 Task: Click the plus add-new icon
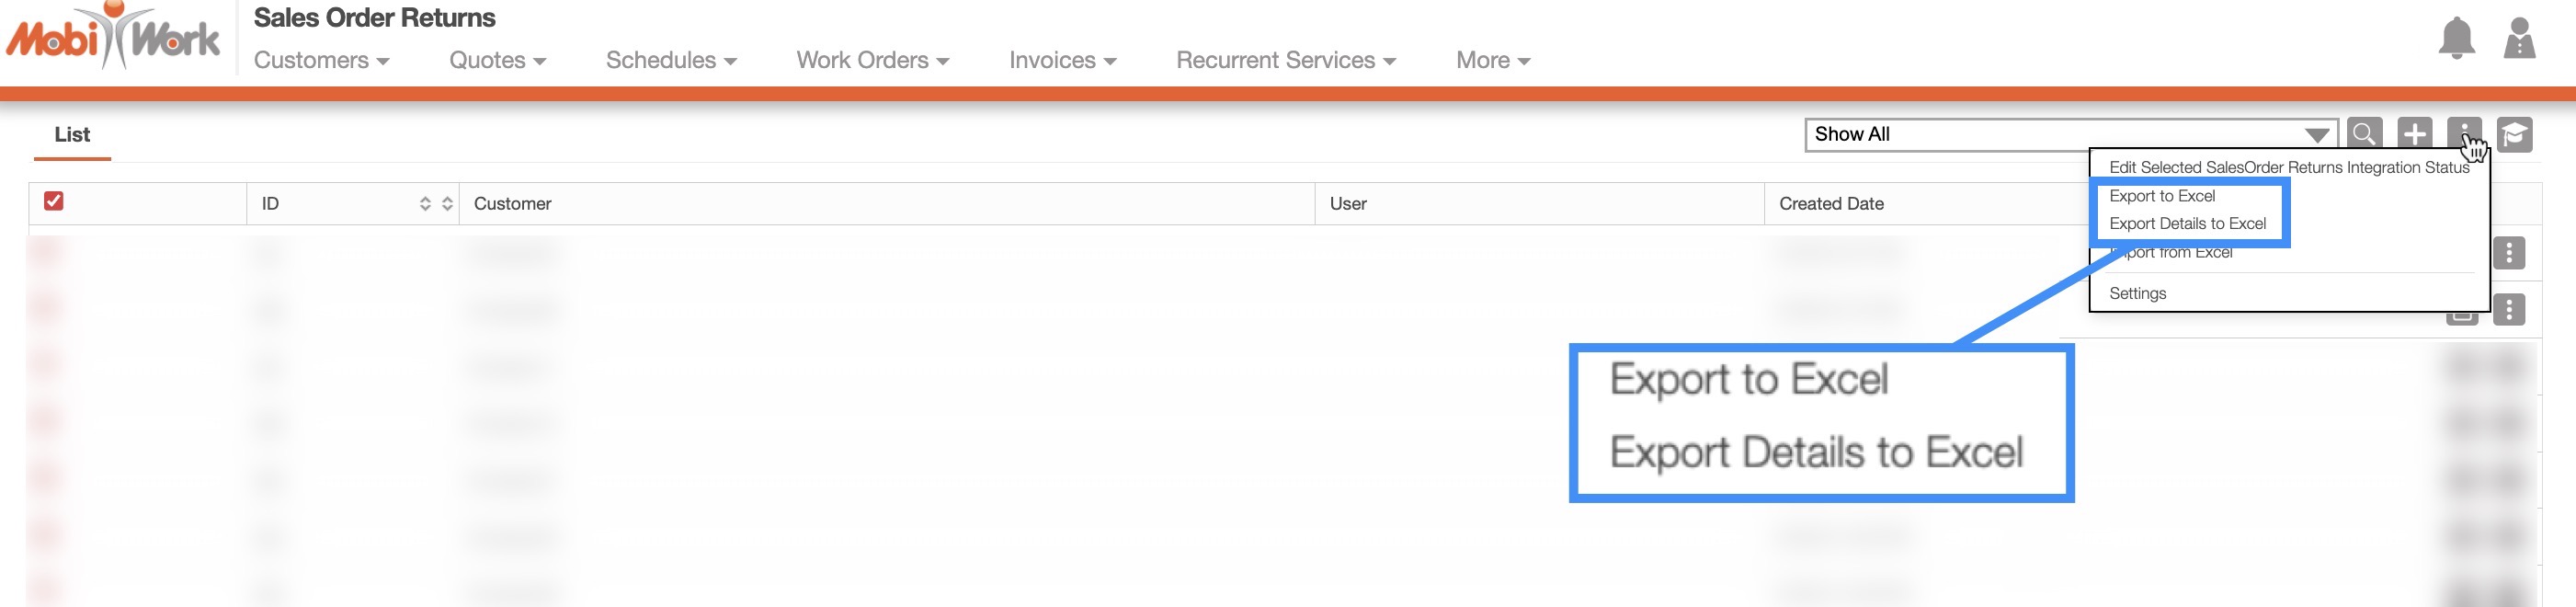point(2414,134)
